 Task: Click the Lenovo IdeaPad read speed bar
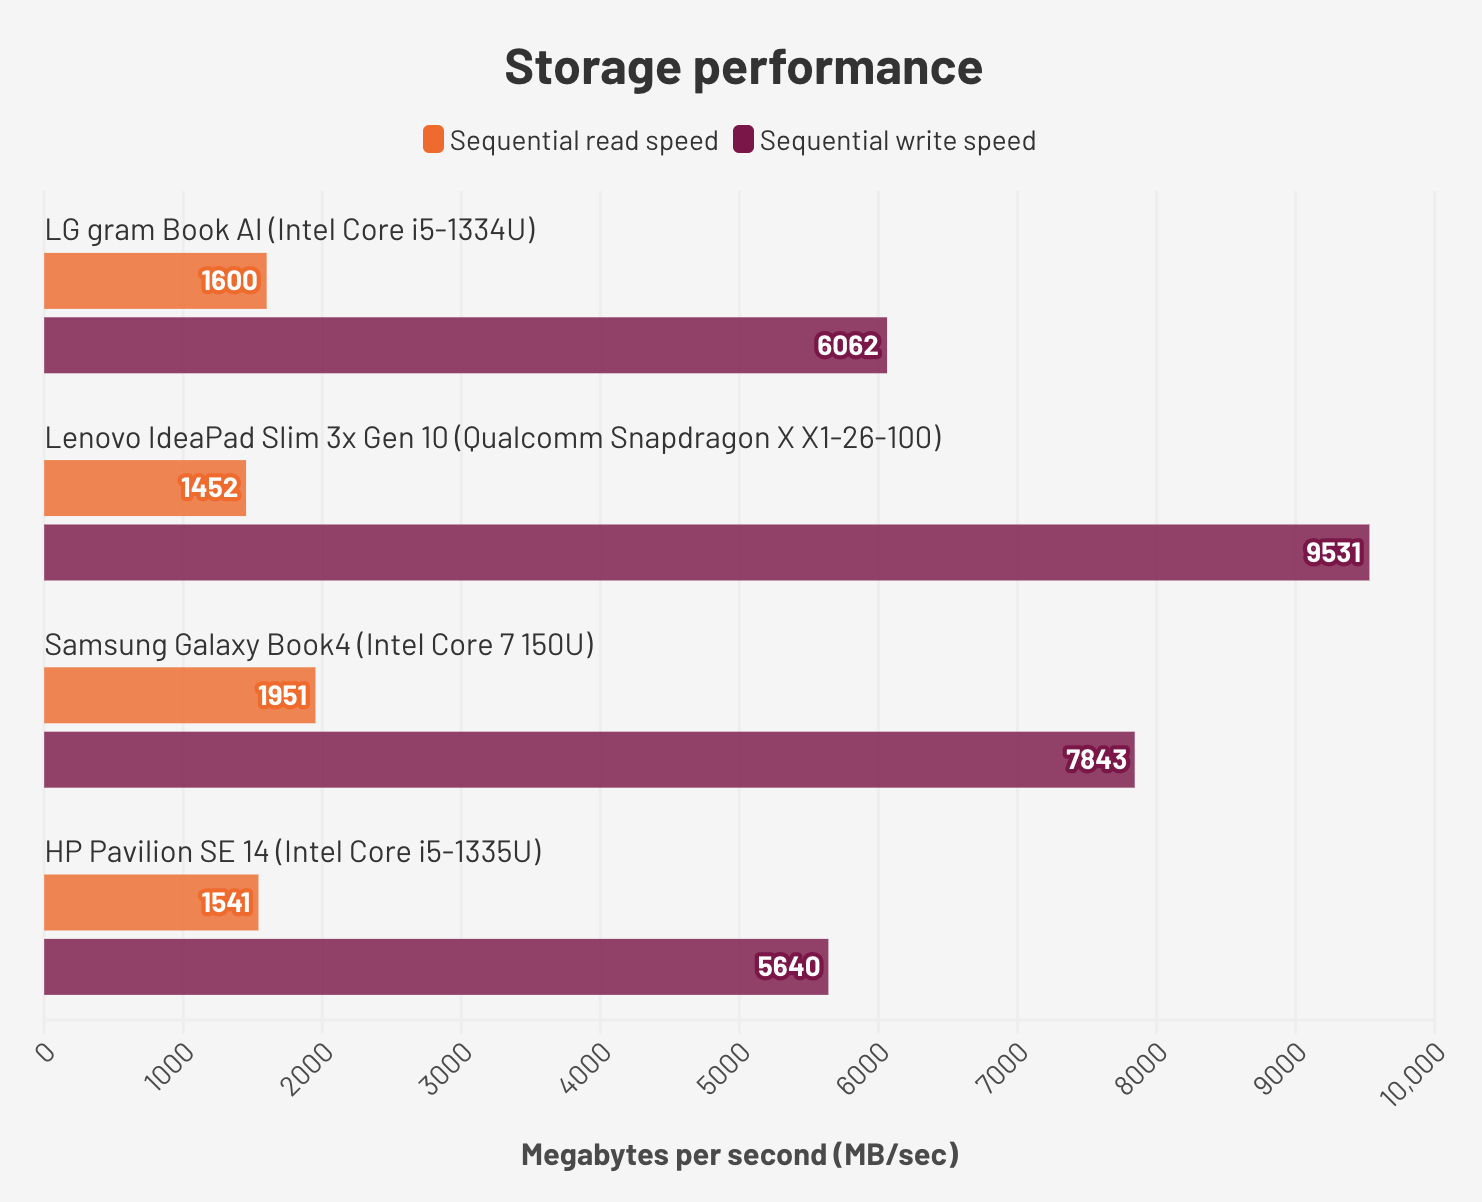[x=145, y=488]
